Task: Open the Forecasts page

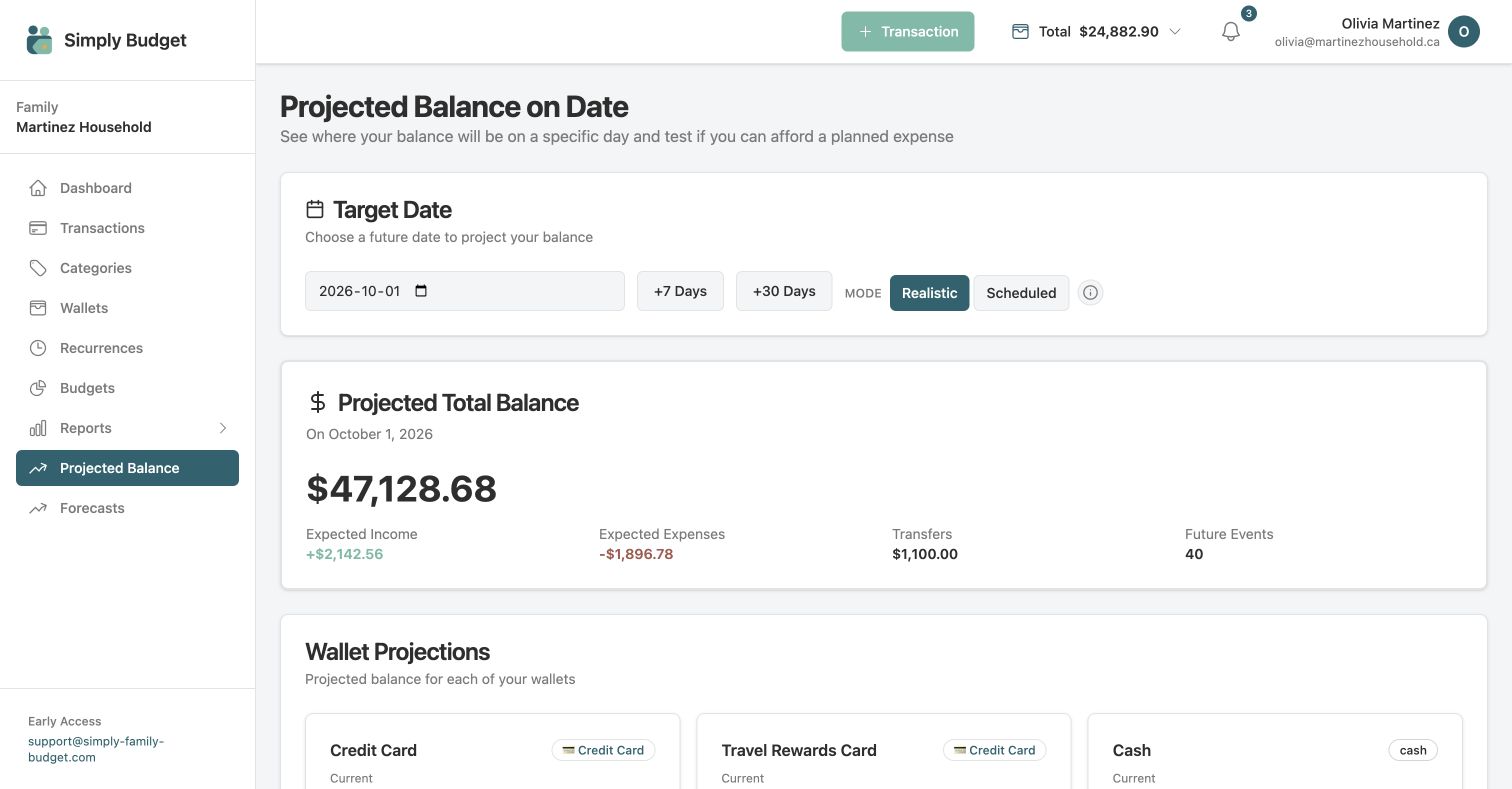Action: 127,508
